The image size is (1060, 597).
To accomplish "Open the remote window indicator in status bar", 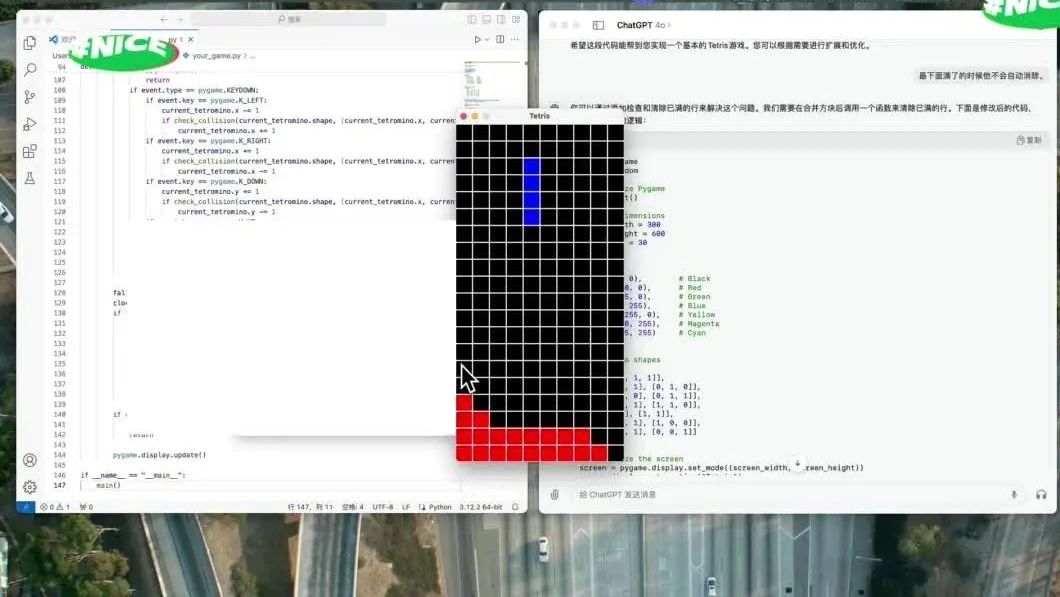I will pos(26,506).
